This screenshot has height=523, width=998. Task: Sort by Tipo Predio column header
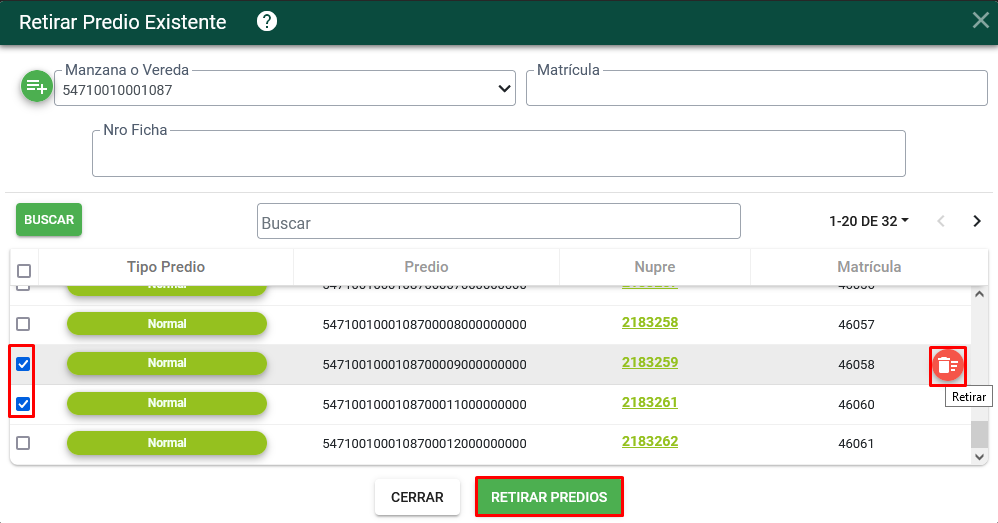pos(165,267)
